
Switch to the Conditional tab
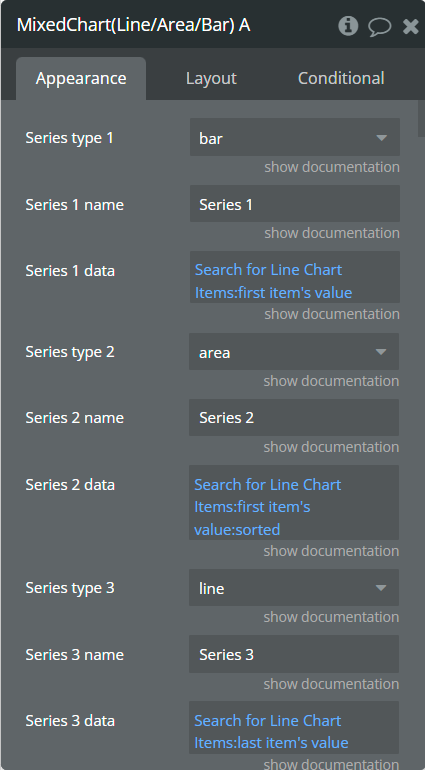(341, 78)
